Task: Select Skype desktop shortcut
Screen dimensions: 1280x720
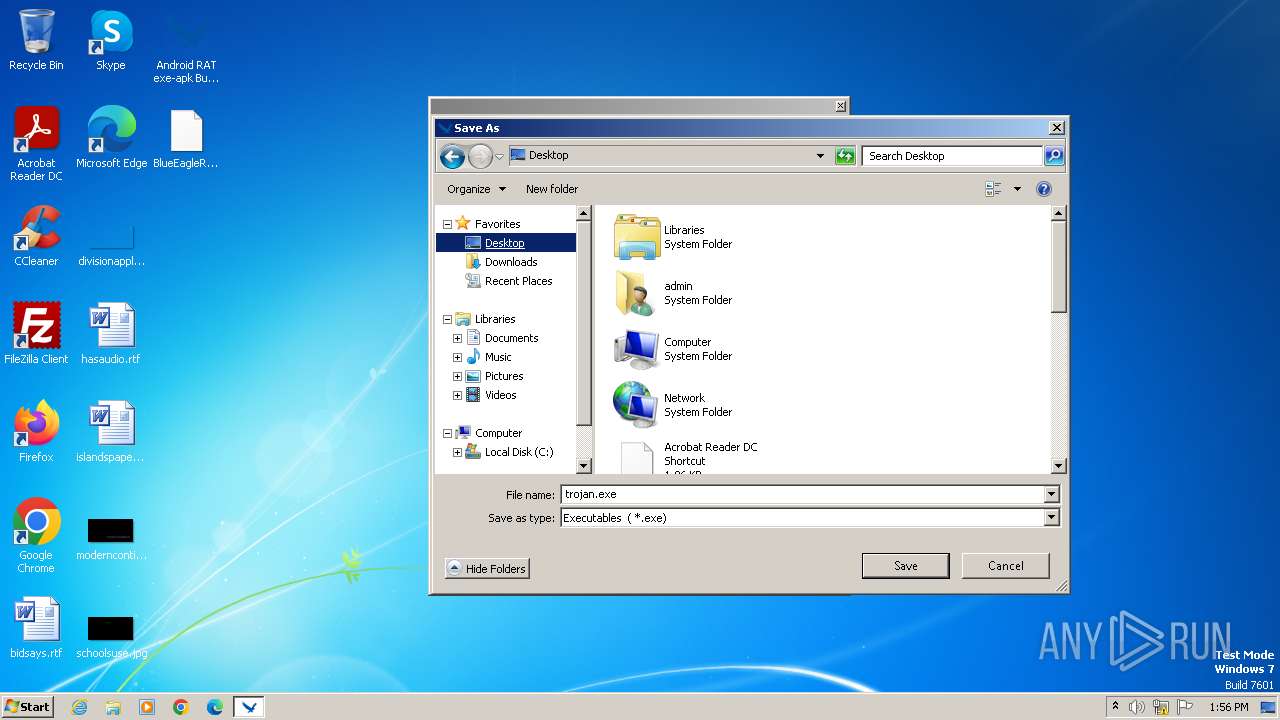Action: [x=111, y=40]
